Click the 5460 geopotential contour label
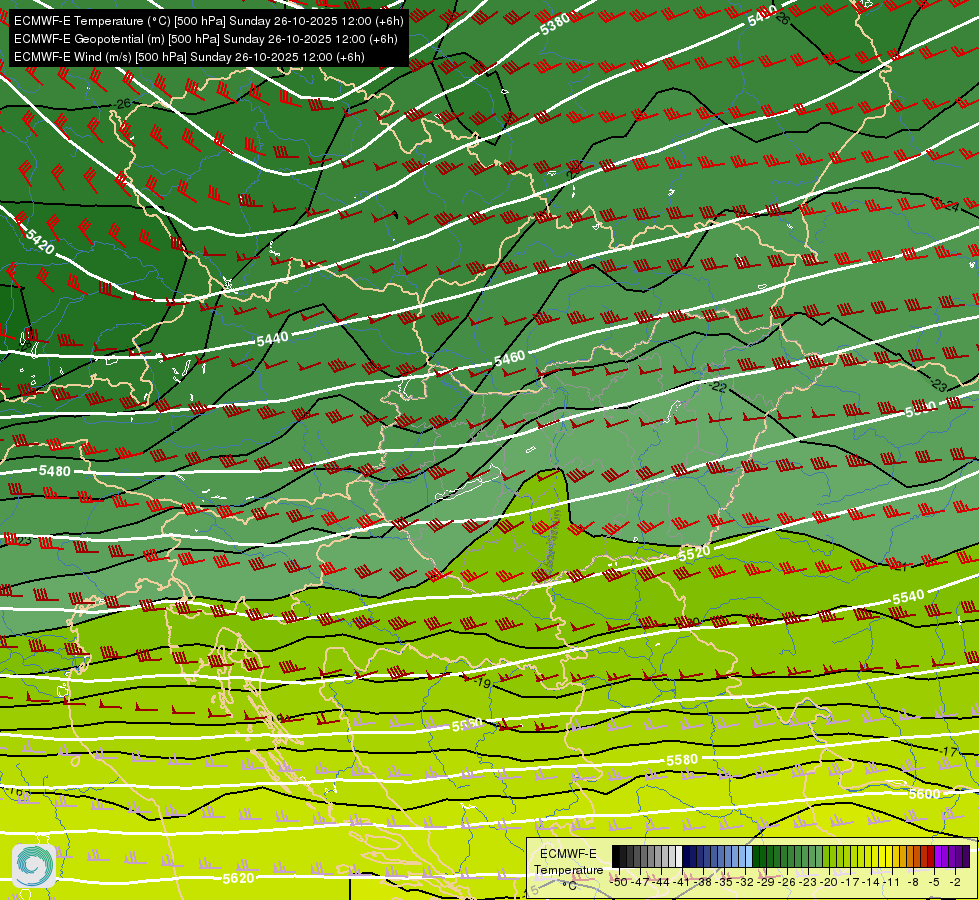Viewport: 979px width, 900px height. (509, 358)
